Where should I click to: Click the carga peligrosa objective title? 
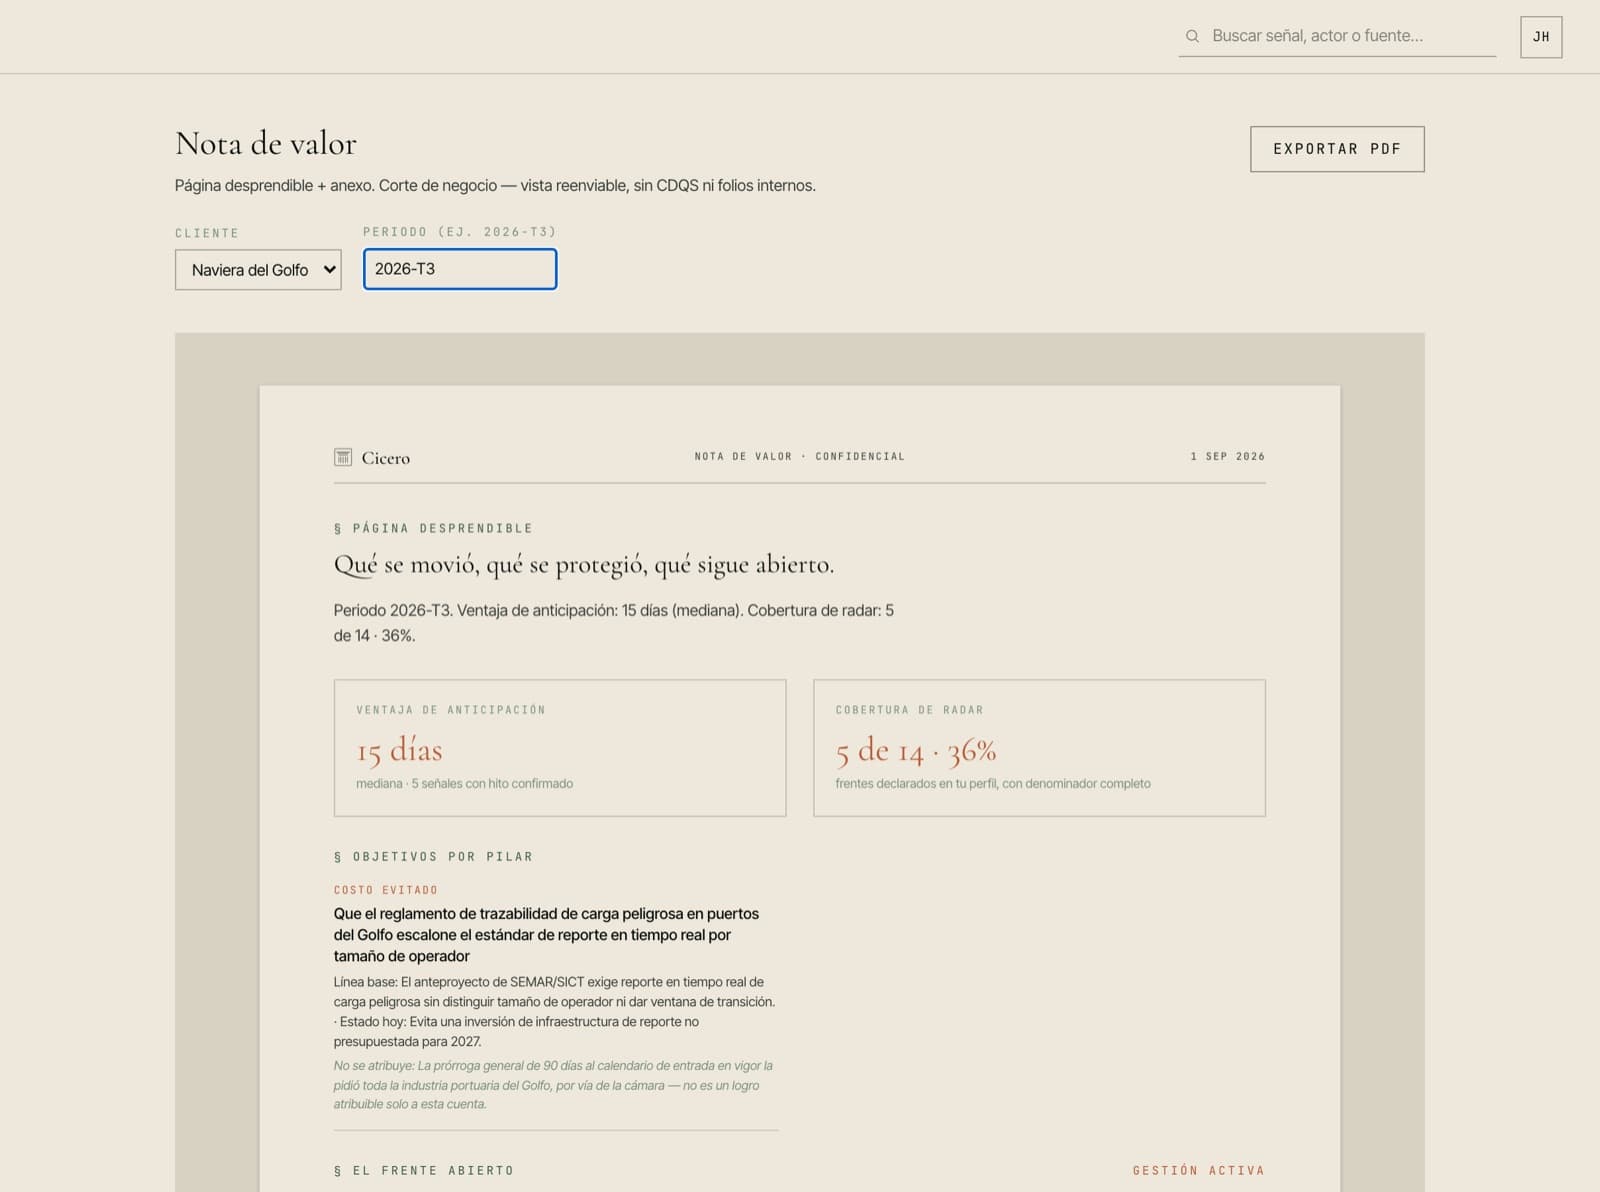click(546, 935)
